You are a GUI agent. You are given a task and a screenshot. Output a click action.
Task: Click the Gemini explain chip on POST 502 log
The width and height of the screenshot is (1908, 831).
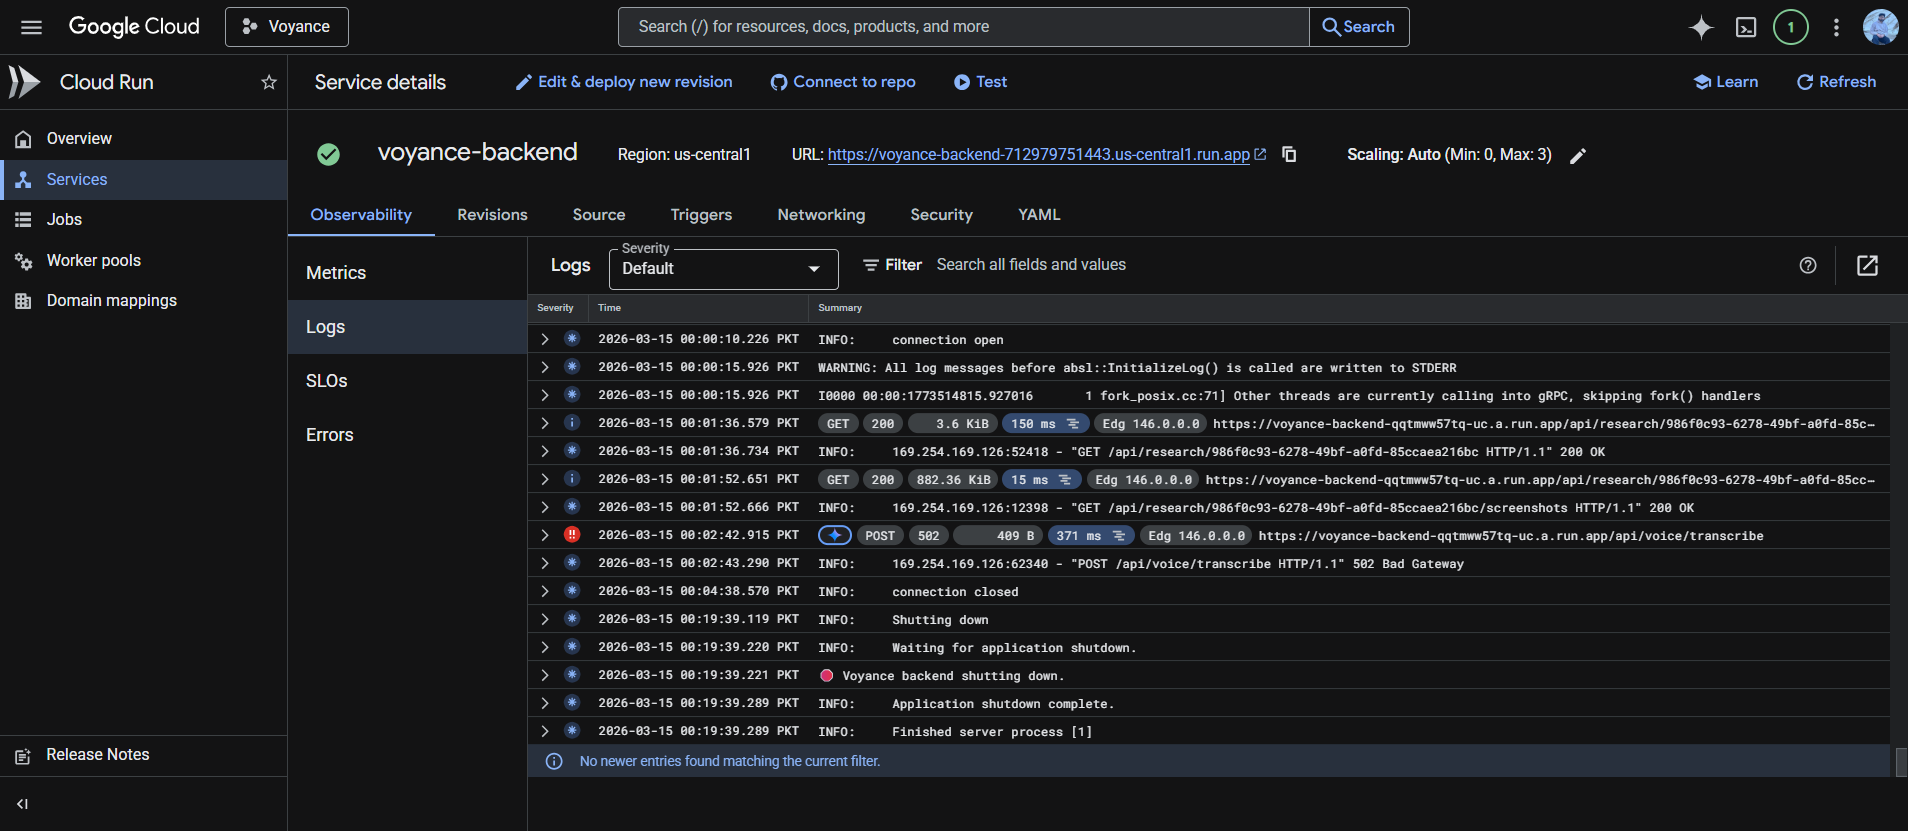(835, 536)
